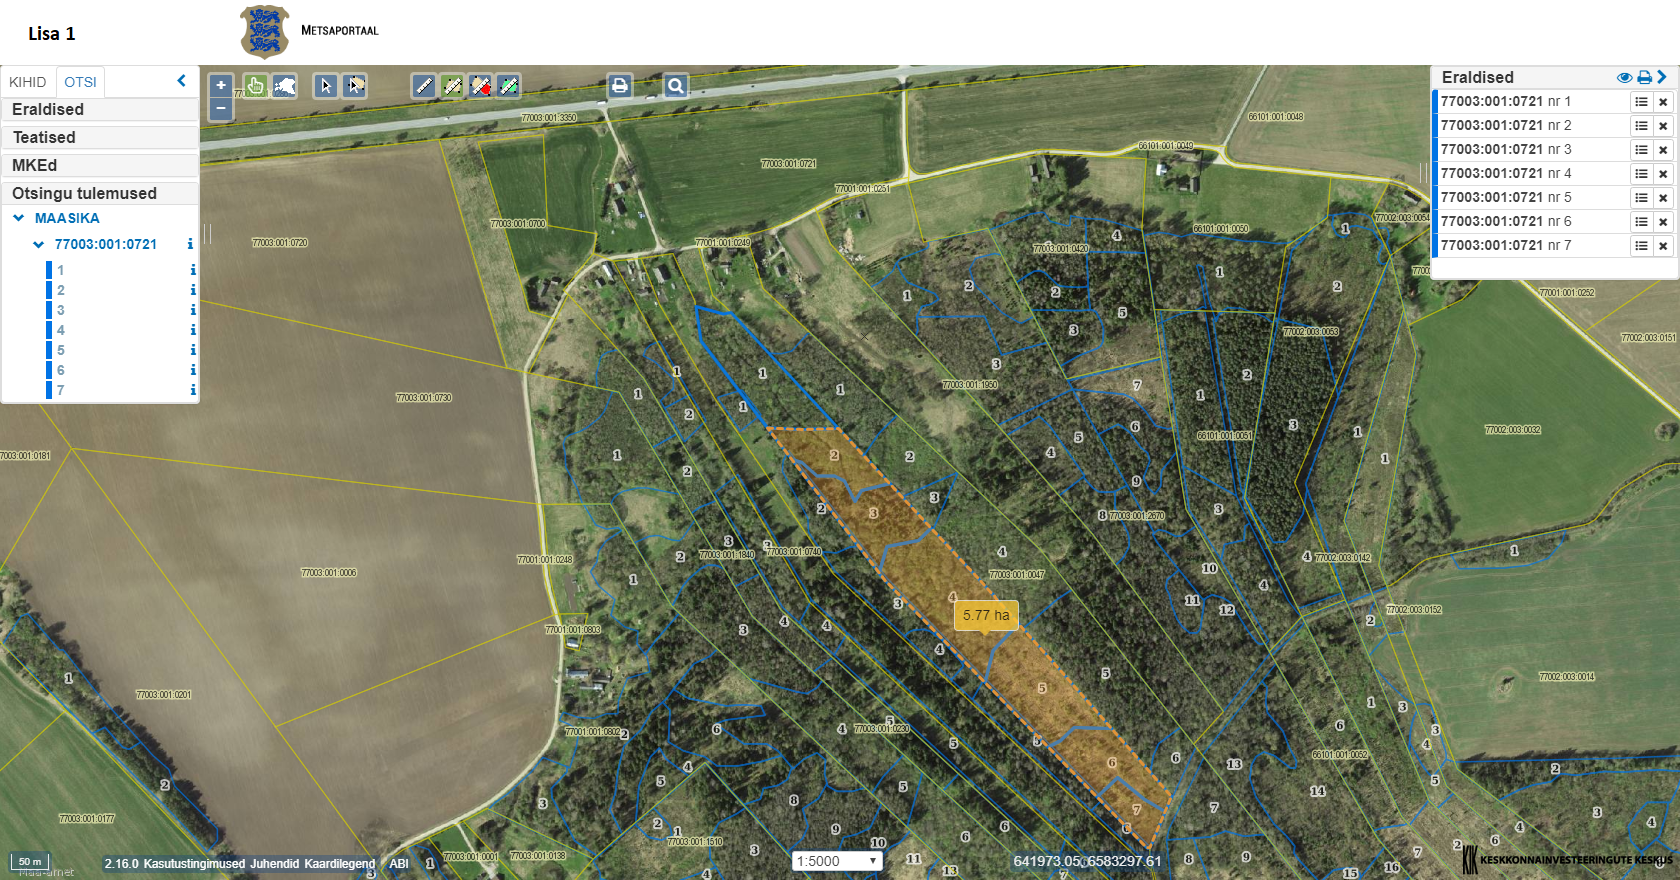Collapse the 77003:001:0721 tree node

click(39, 244)
